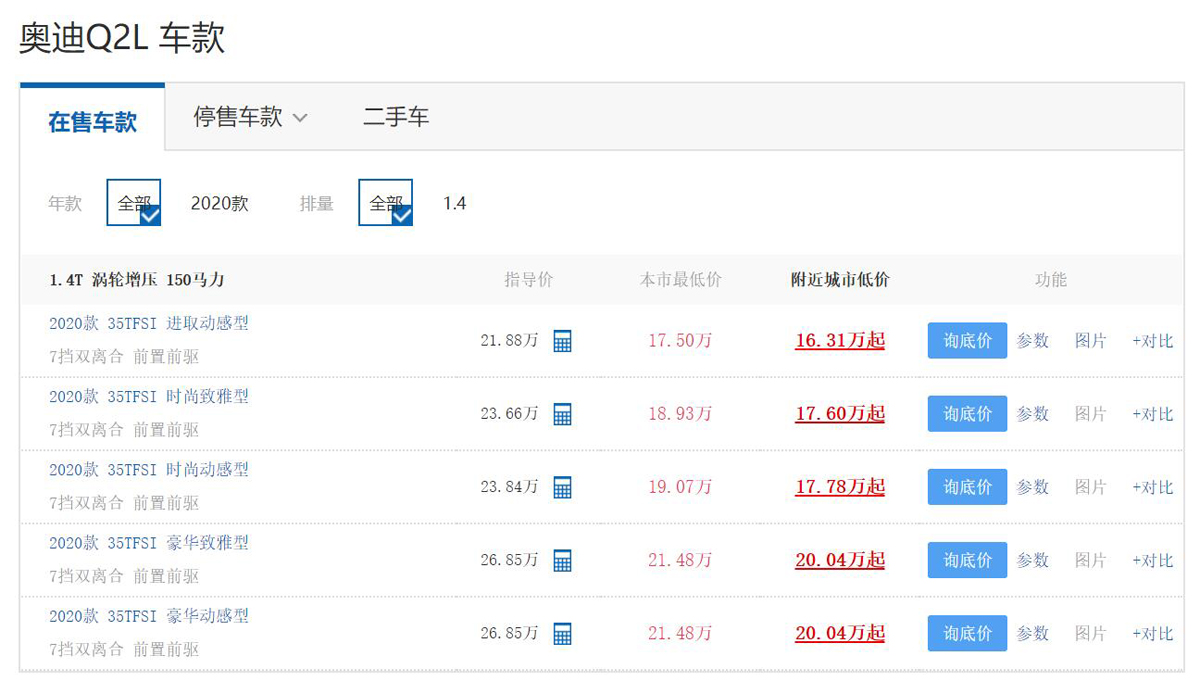Open nearby city price 16.31万起

click(x=840, y=341)
